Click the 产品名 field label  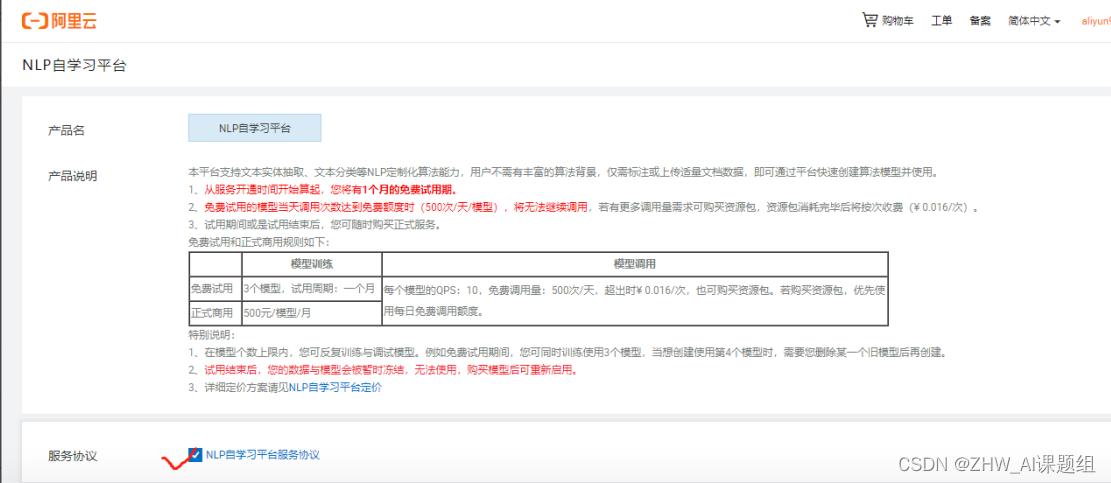tap(66, 130)
